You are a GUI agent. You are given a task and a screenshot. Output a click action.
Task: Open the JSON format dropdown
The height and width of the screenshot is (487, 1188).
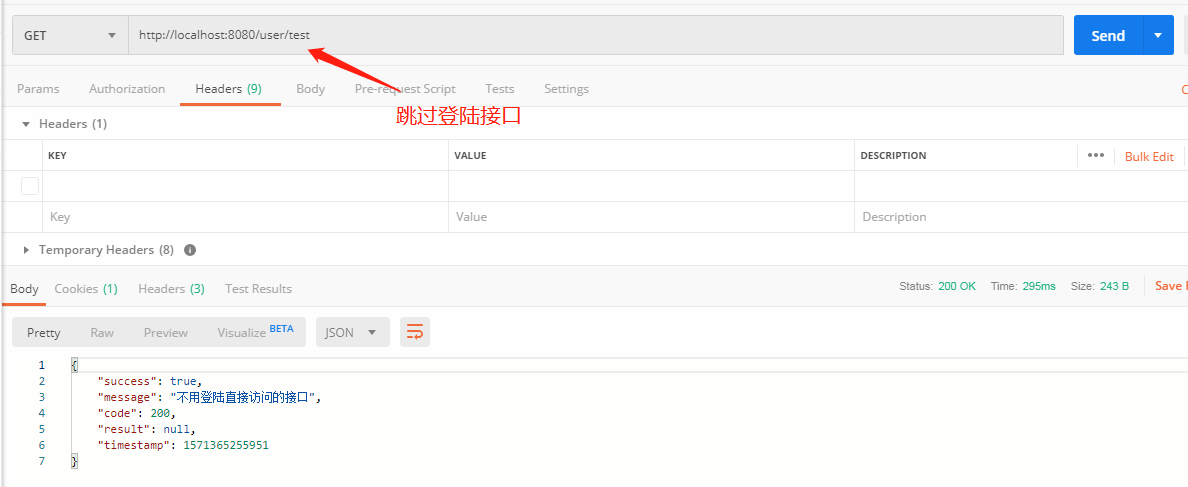[352, 332]
